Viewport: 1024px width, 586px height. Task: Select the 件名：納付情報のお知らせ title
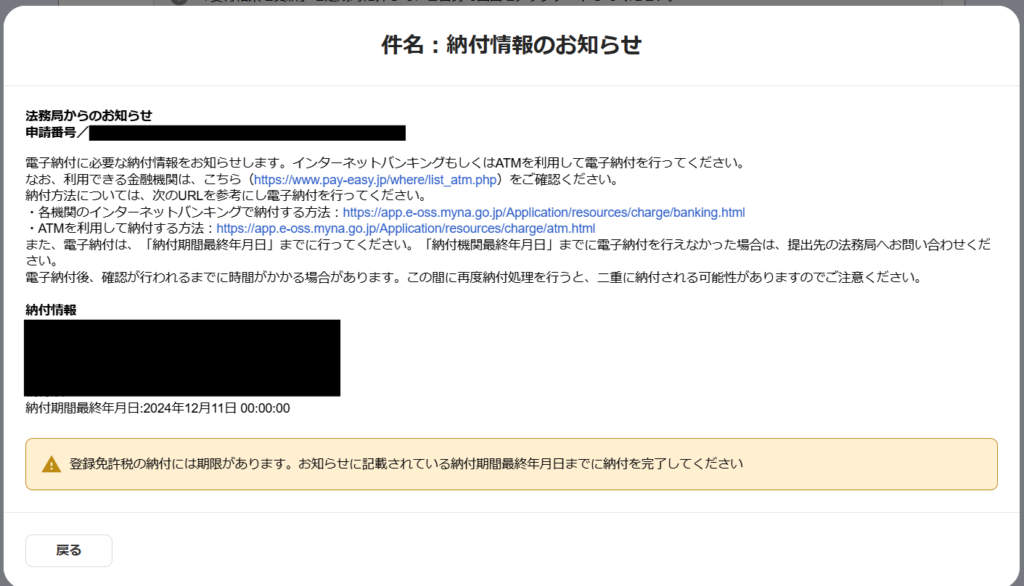[511, 45]
